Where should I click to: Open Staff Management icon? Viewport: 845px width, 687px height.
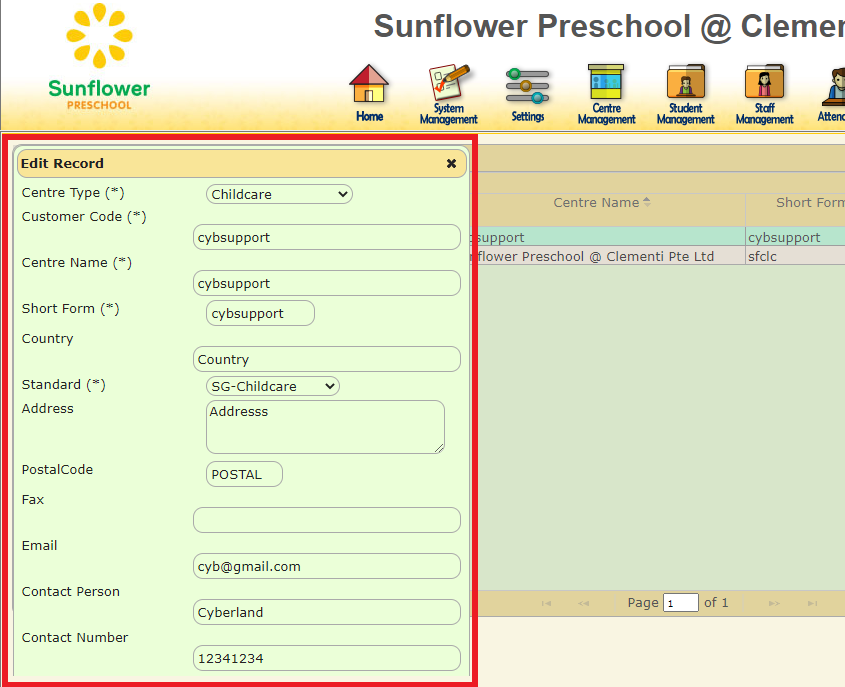click(764, 94)
